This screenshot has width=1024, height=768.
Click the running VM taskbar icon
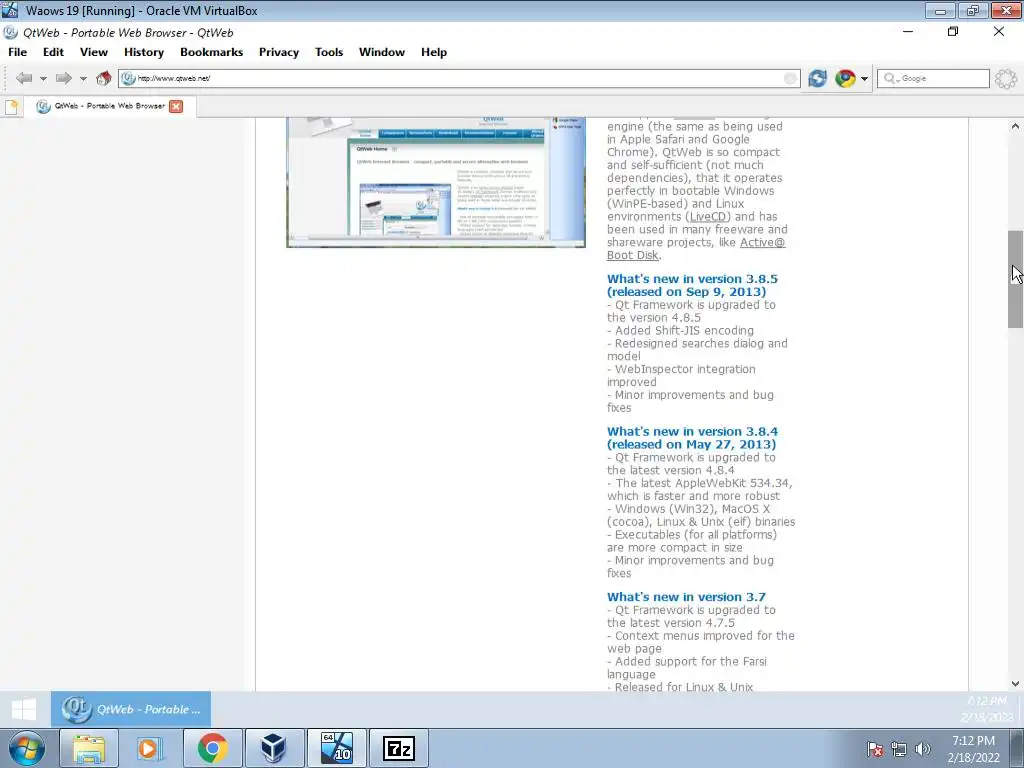tap(337, 749)
